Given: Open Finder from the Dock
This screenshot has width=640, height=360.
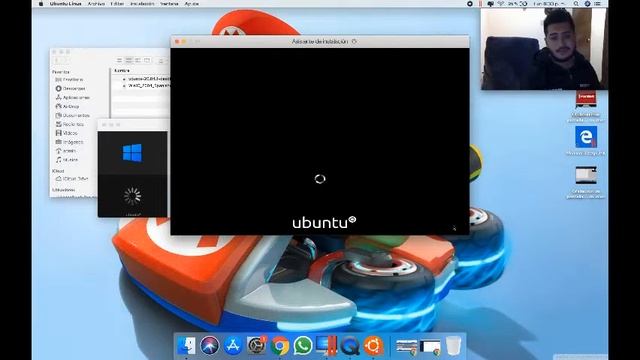Looking at the screenshot, I should click(x=187, y=346).
